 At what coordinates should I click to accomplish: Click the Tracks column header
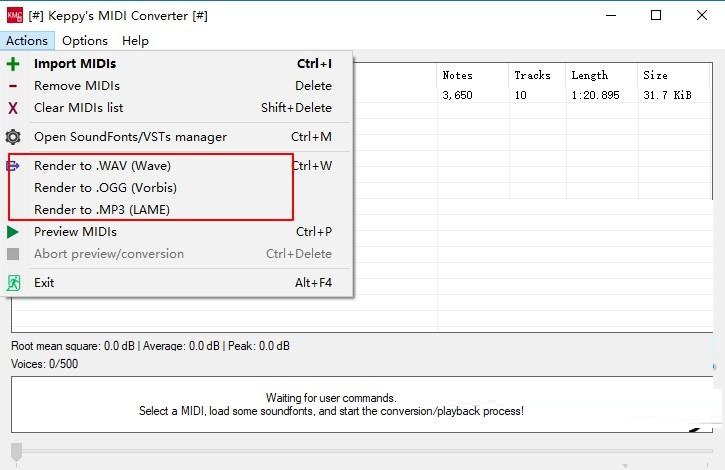[x=538, y=75]
